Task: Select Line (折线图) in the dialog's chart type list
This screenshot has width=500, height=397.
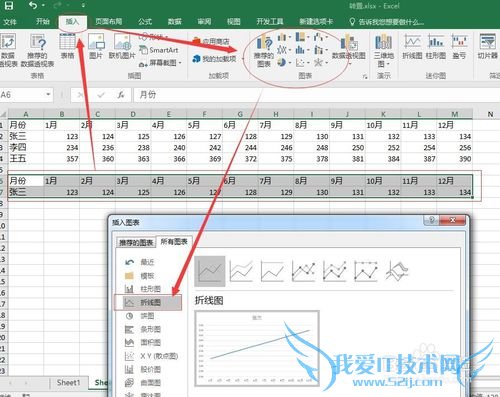Action: pyautogui.click(x=148, y=302)
